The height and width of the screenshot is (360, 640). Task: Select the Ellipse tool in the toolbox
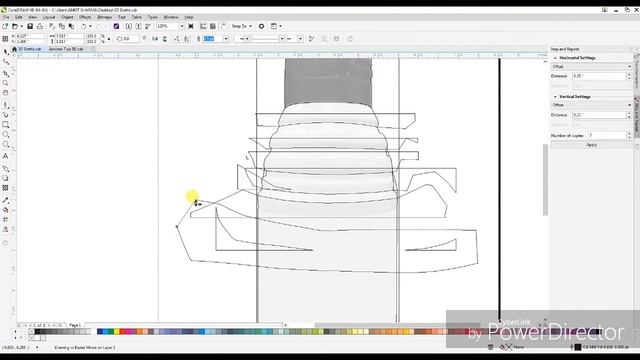5,135
